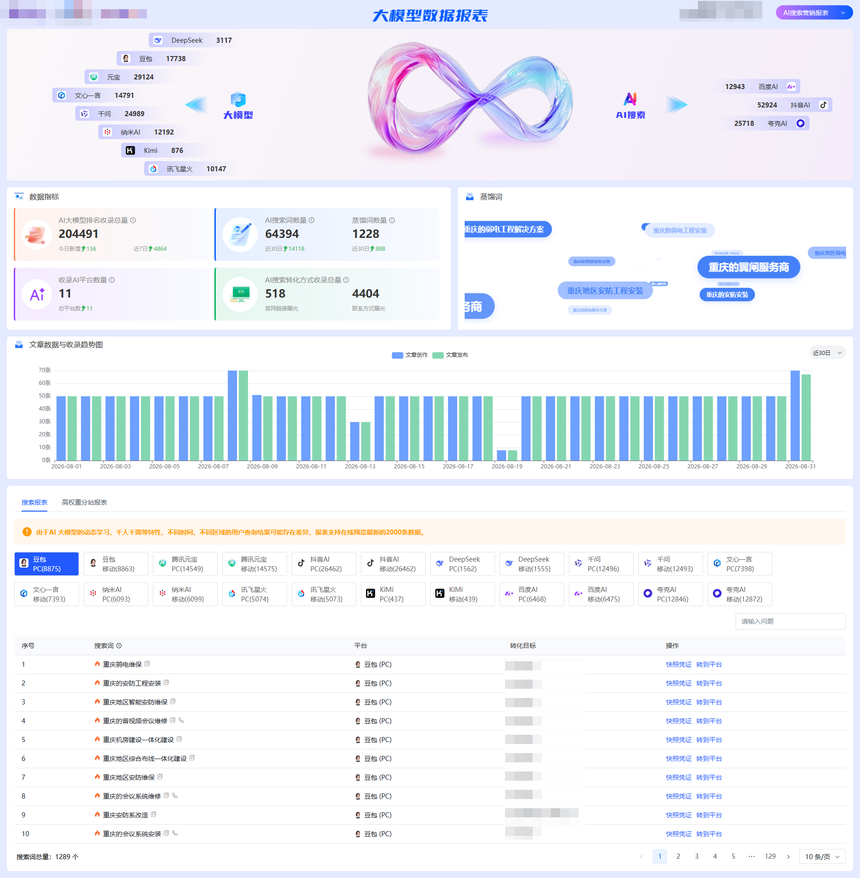
Task: Click the 千问 icon beside 24989
Action: coord(84,114)
